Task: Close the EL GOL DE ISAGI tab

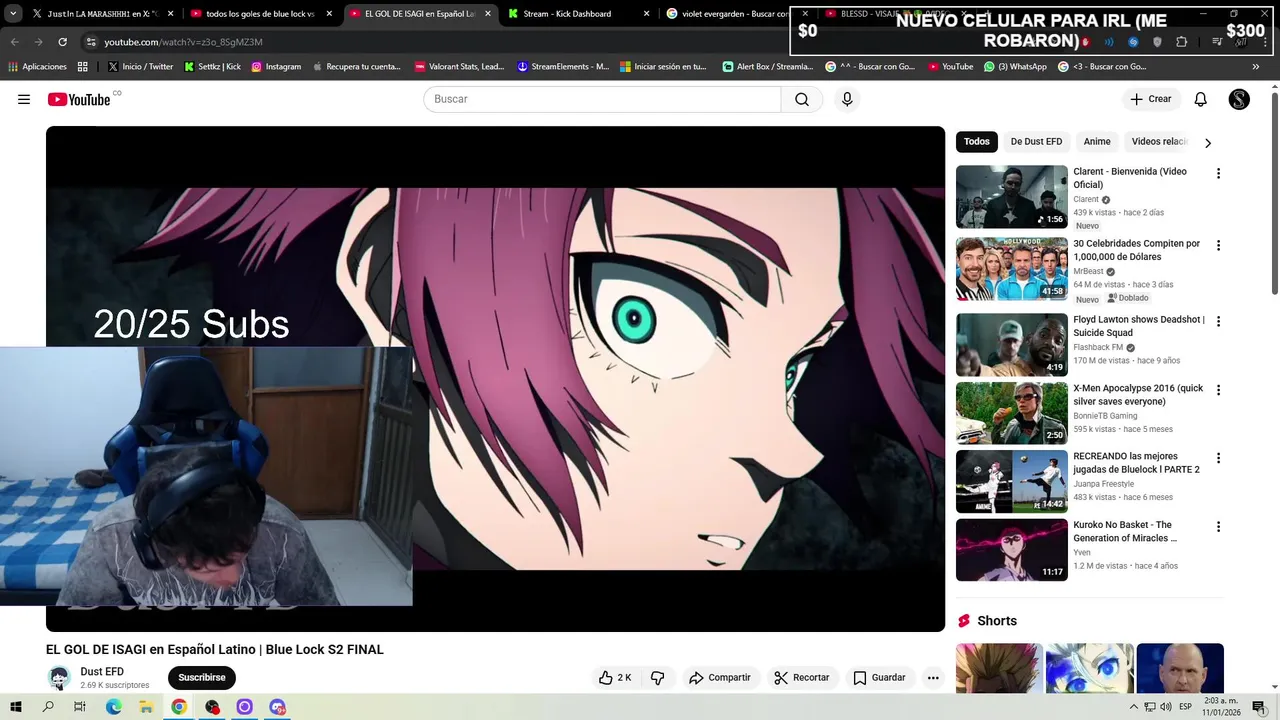Action: tap(488, 14)
